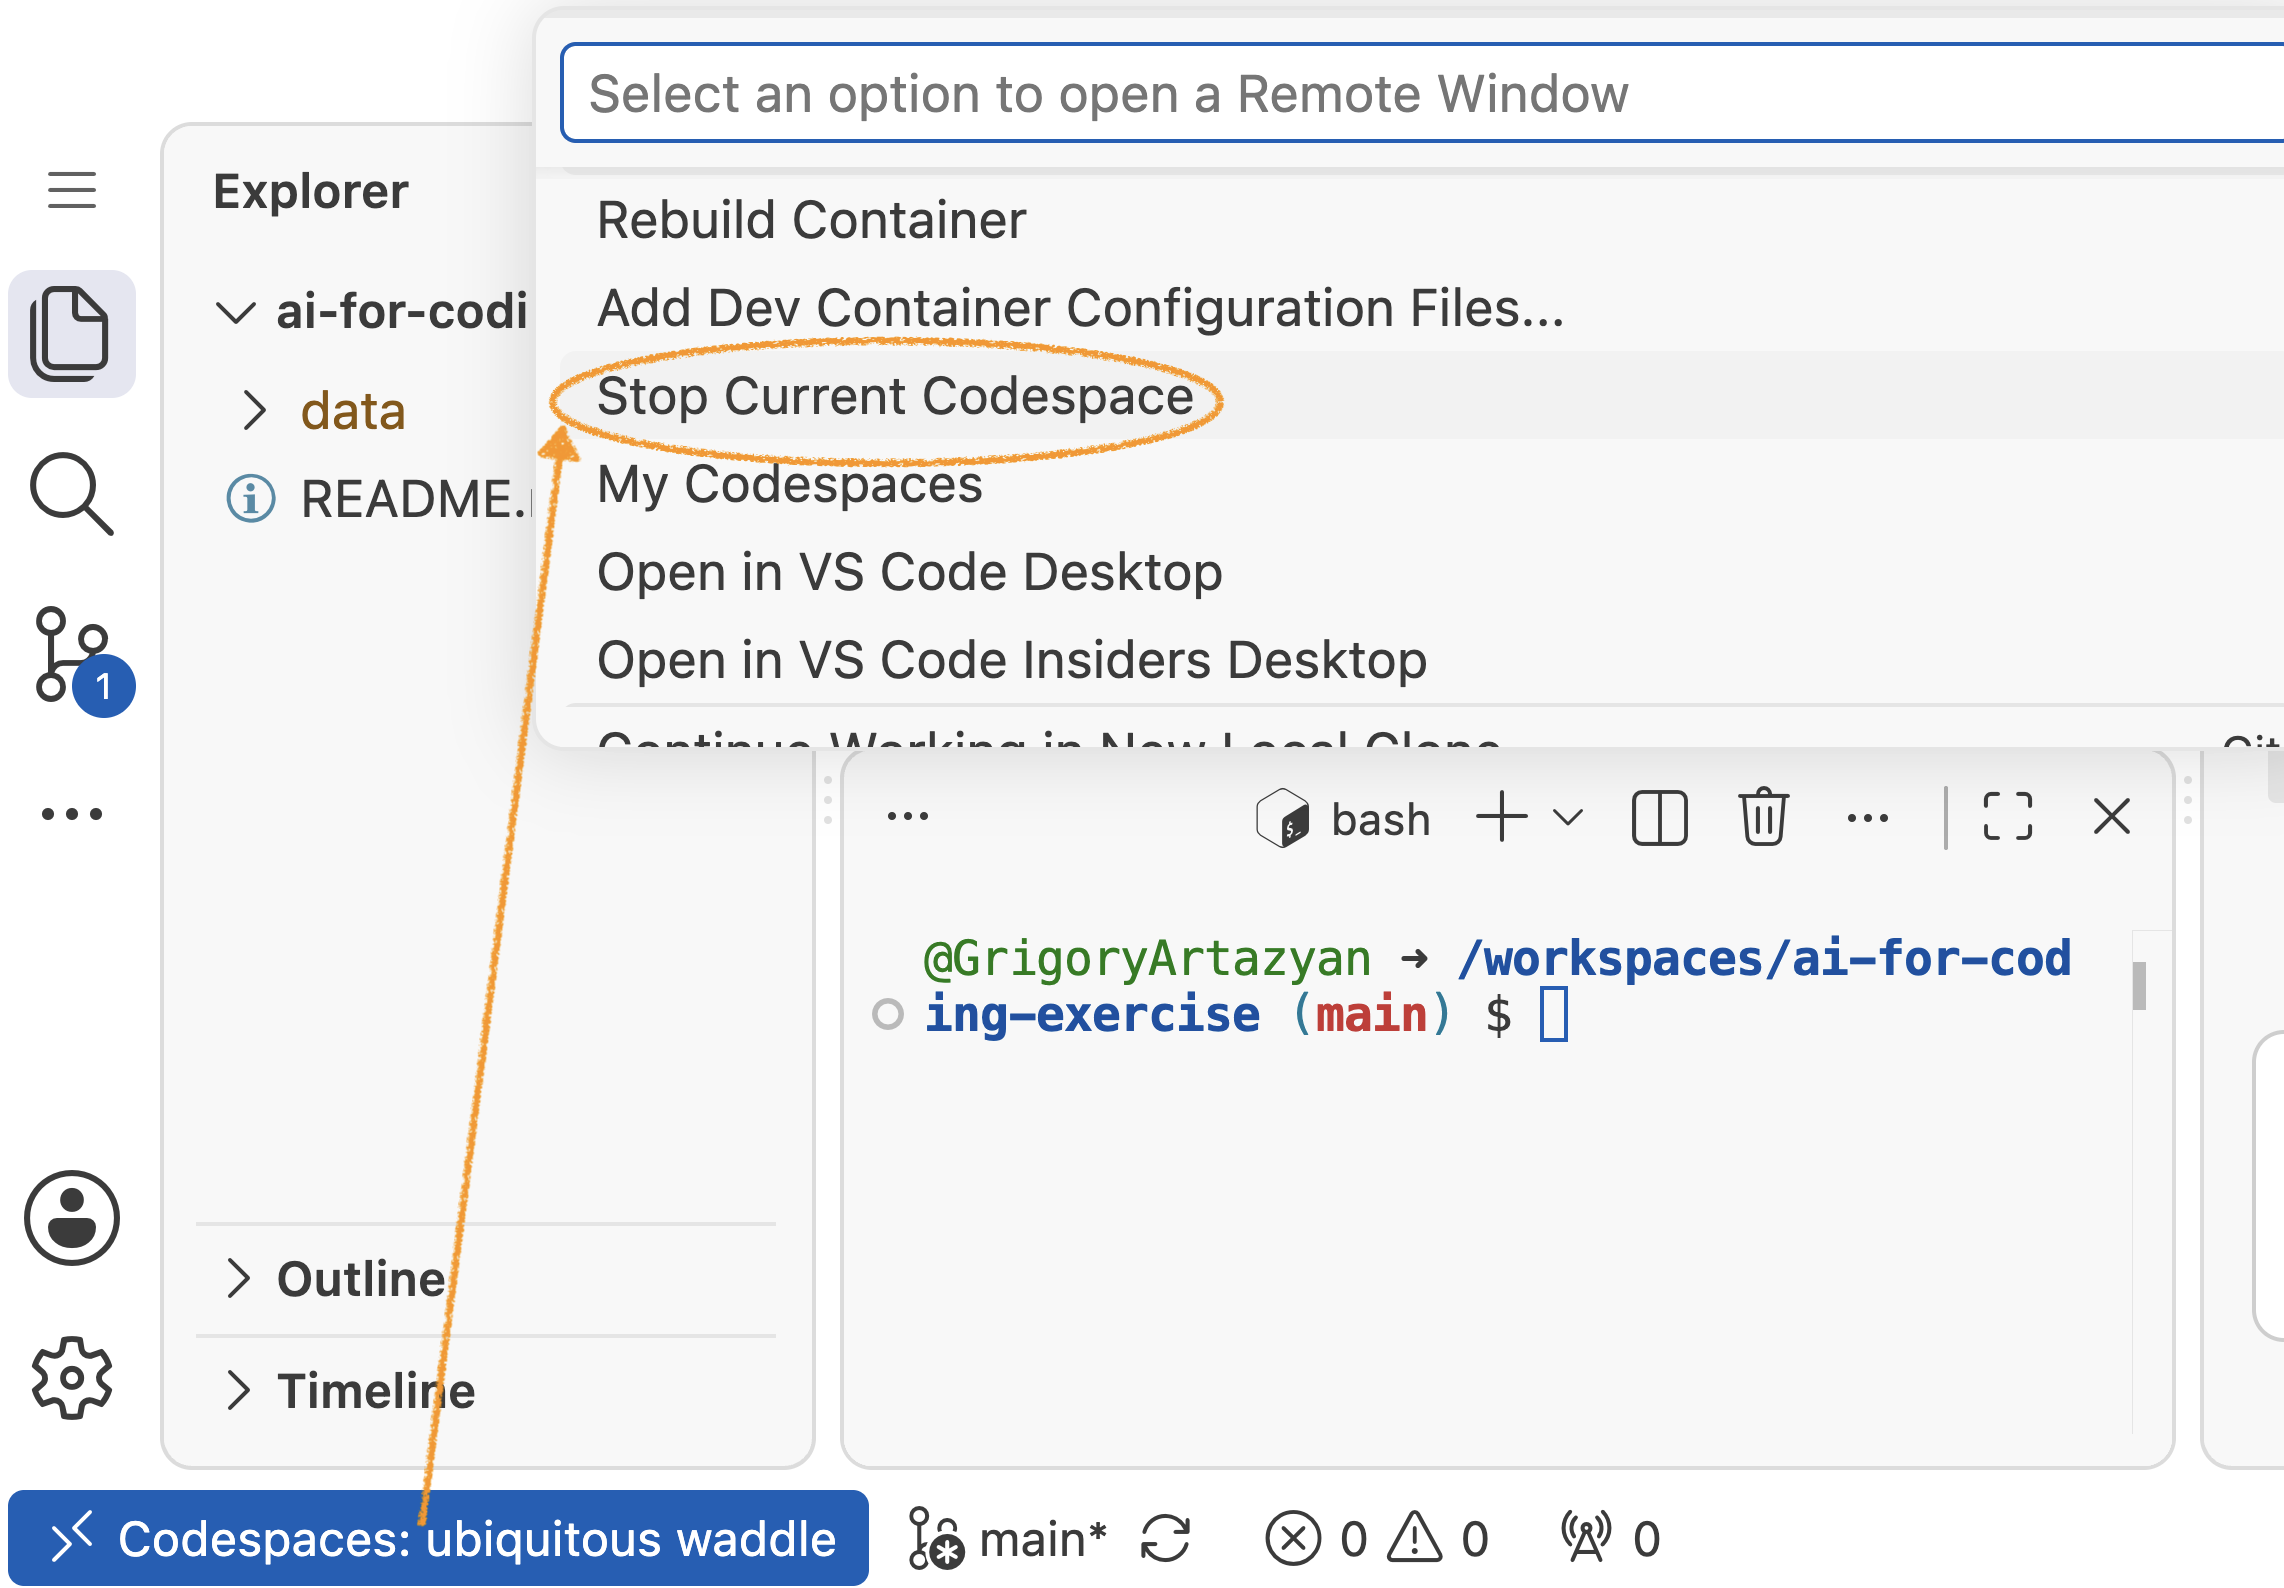Split the terminal panel

coord(1659,818)
